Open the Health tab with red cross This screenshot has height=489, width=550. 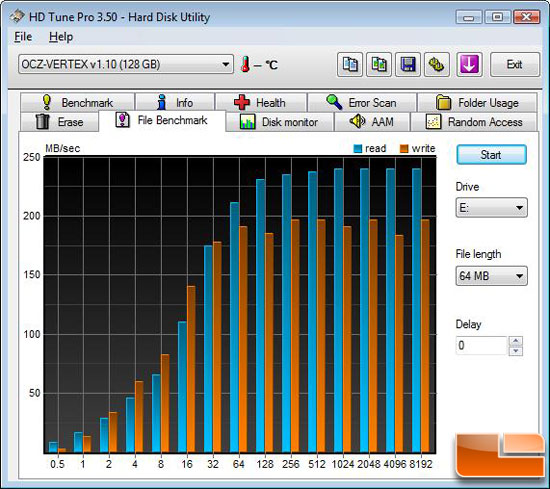pos(261,103)
